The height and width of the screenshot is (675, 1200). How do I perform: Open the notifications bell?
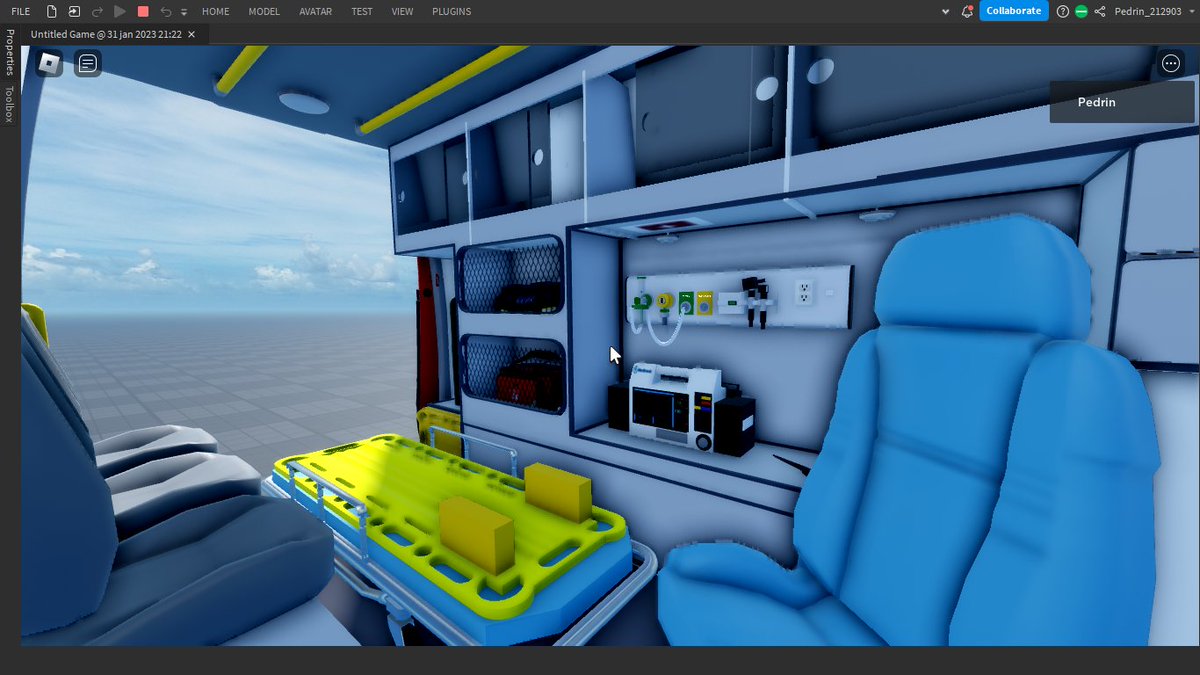tap(967, 11)
